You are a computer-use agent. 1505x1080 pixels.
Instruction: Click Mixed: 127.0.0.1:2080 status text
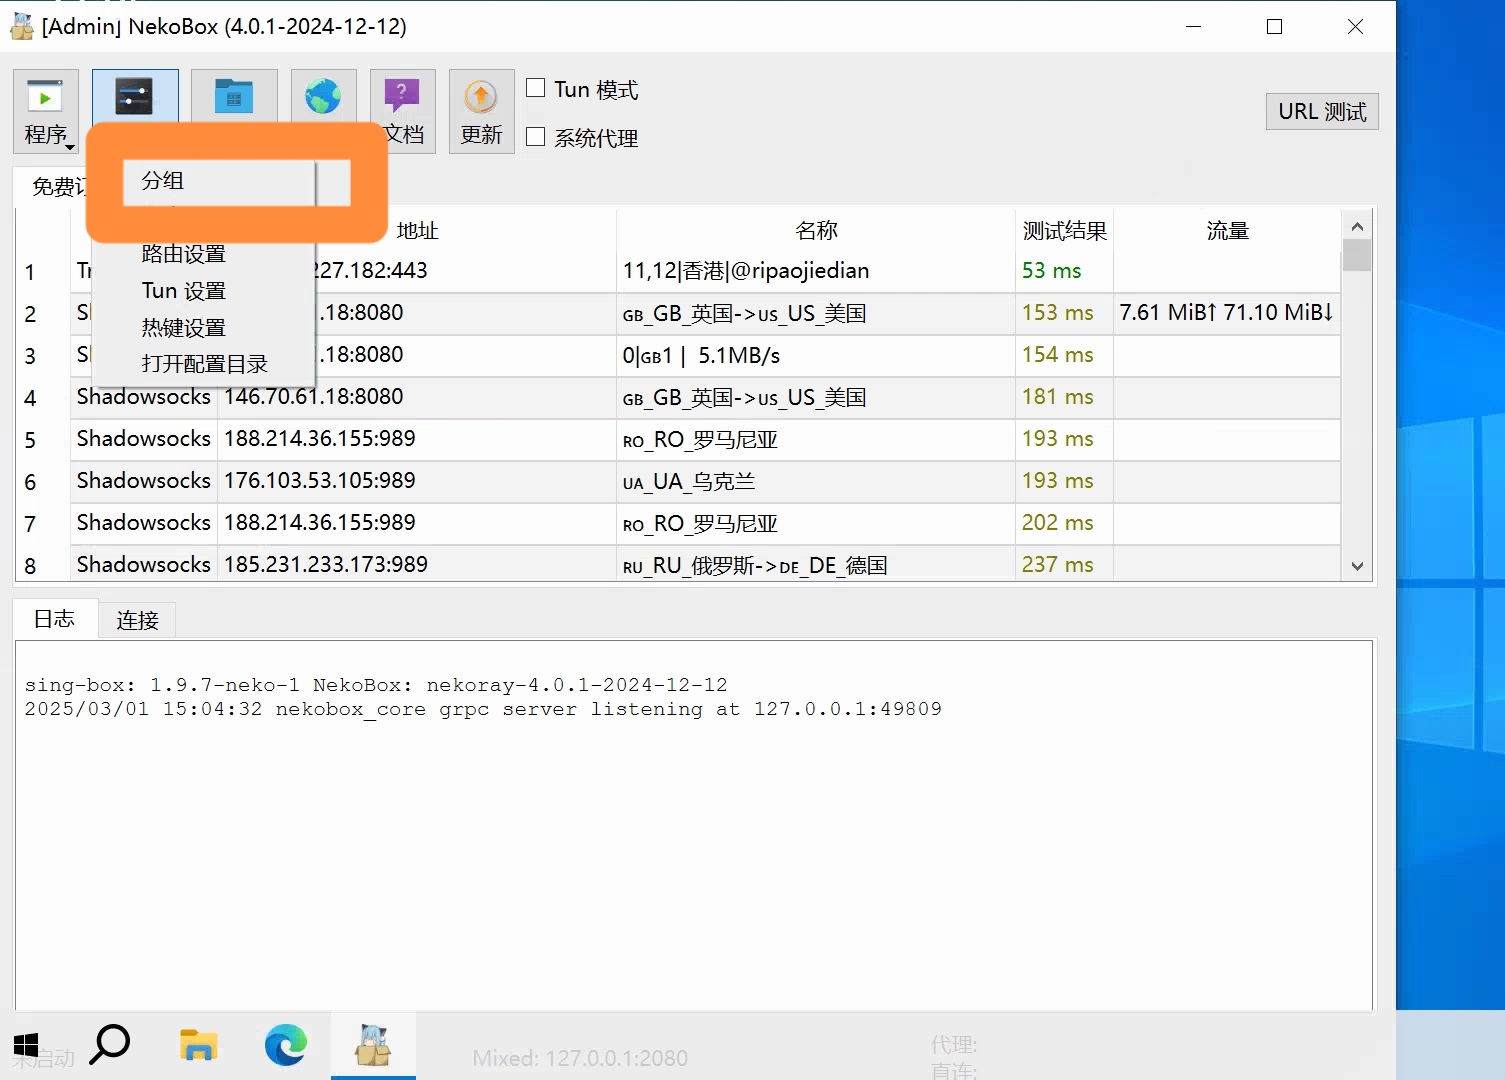pyautogui.click(x=580, y=1058)
